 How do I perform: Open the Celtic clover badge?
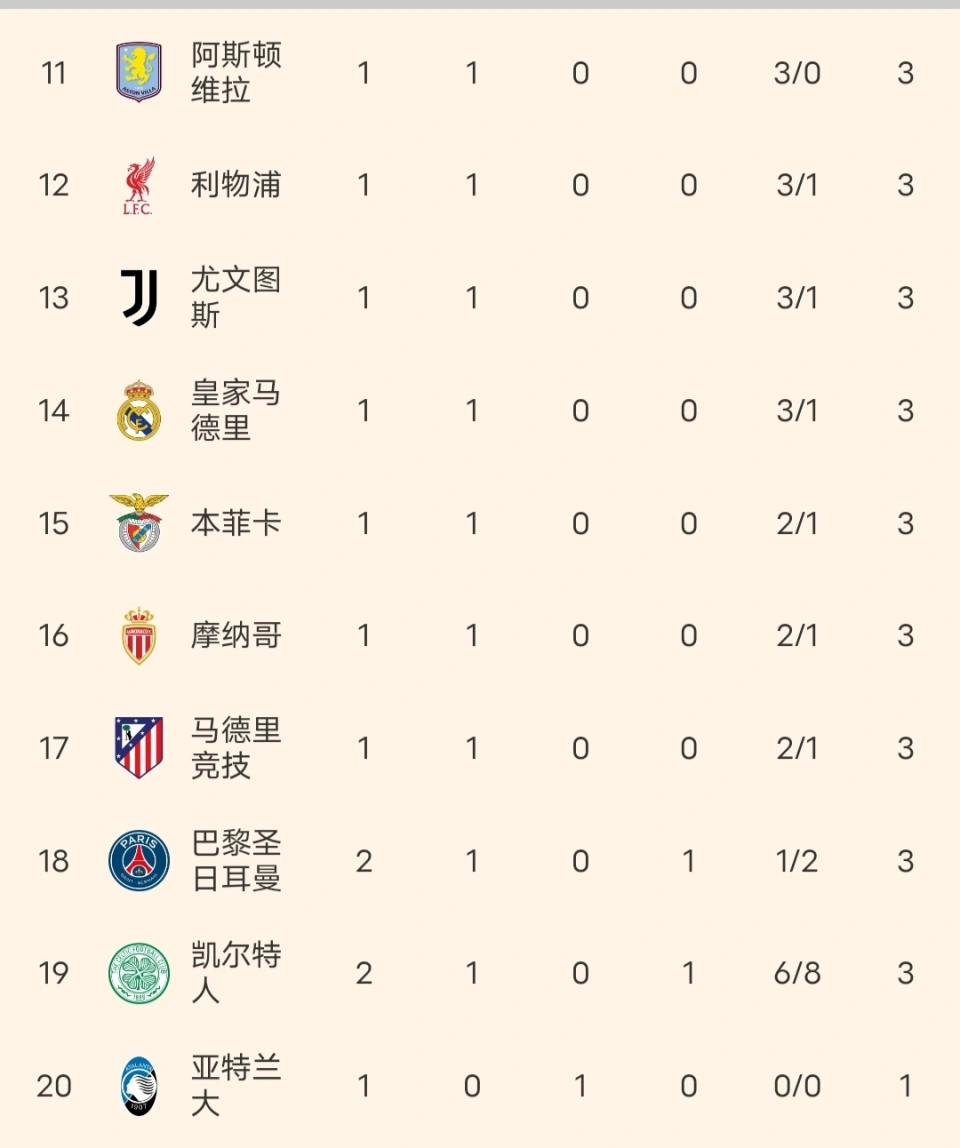(139, 973)
